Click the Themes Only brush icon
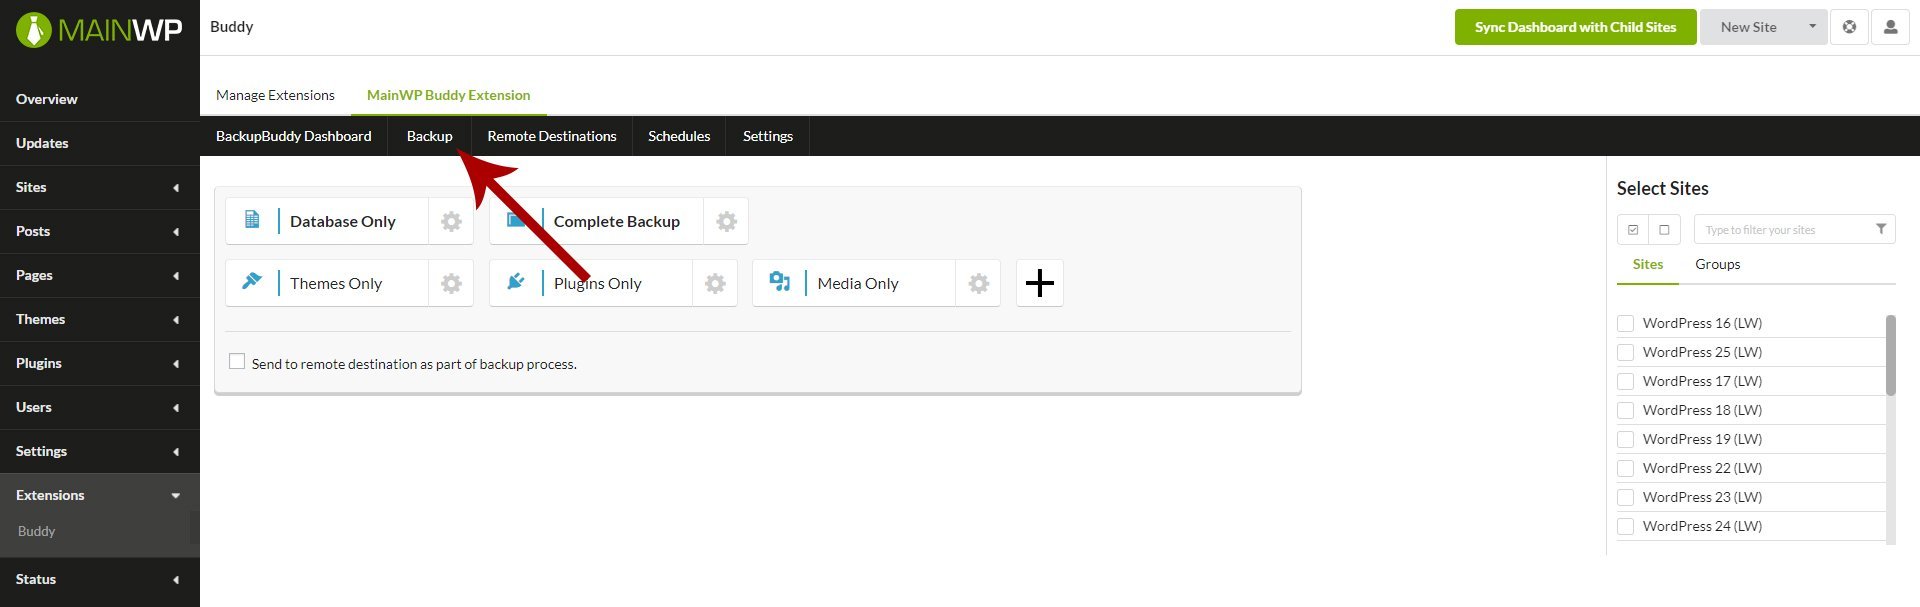This screenshot has height=607, width=1920. point(252,281)
